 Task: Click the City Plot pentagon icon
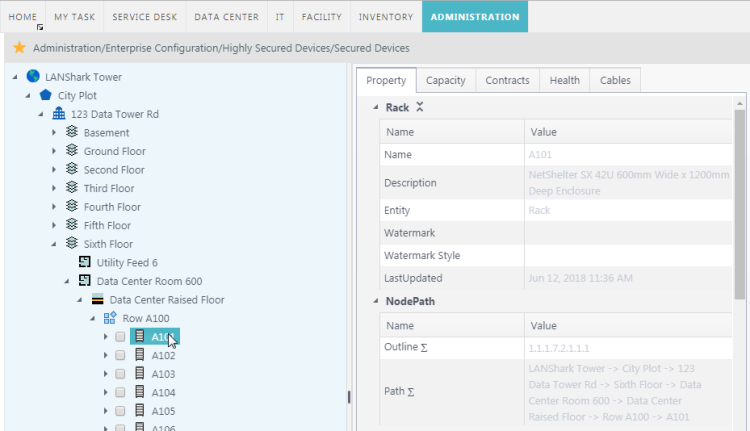point(45,95)
